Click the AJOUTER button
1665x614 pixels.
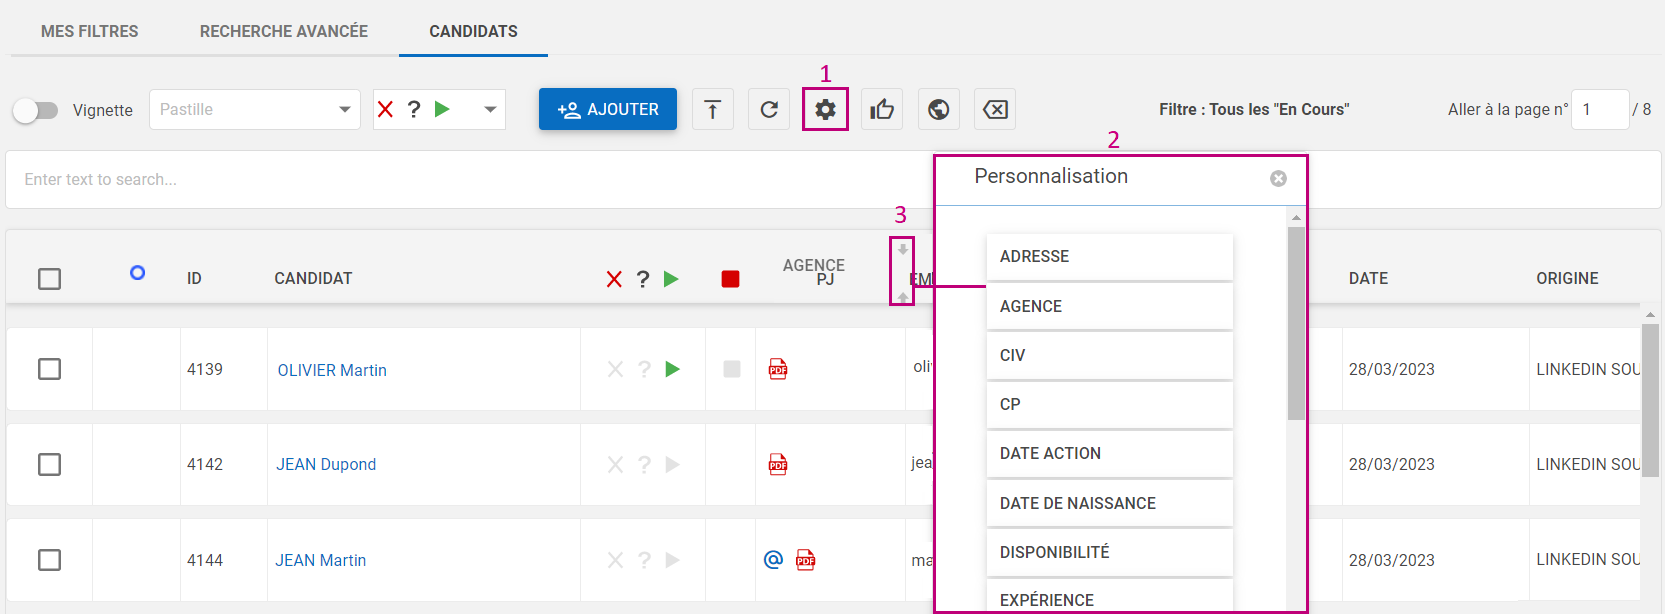click(608, 109)
